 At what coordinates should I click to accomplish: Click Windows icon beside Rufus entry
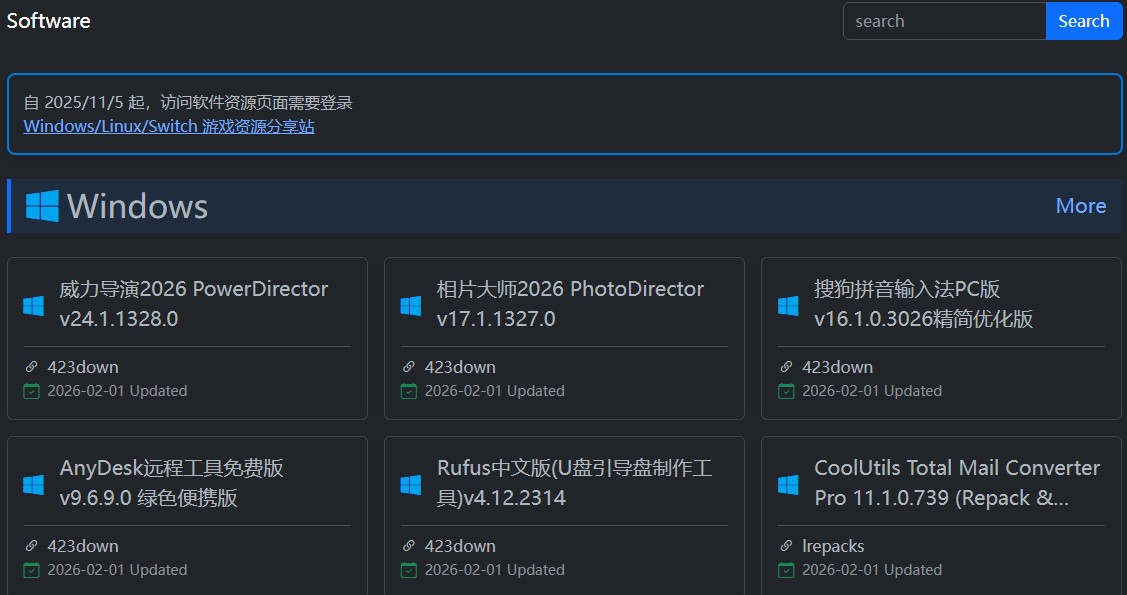pyautogui.click(x=411, y=484)
